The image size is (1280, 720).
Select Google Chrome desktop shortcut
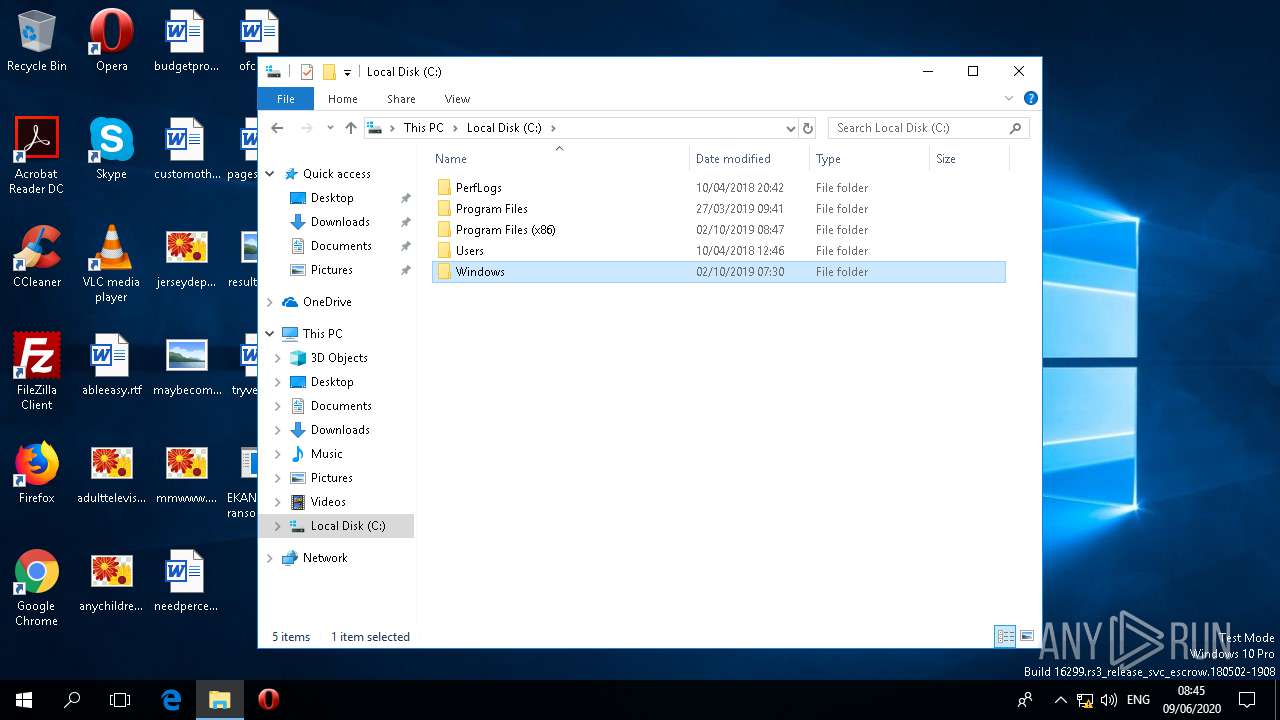coord(36,588)
